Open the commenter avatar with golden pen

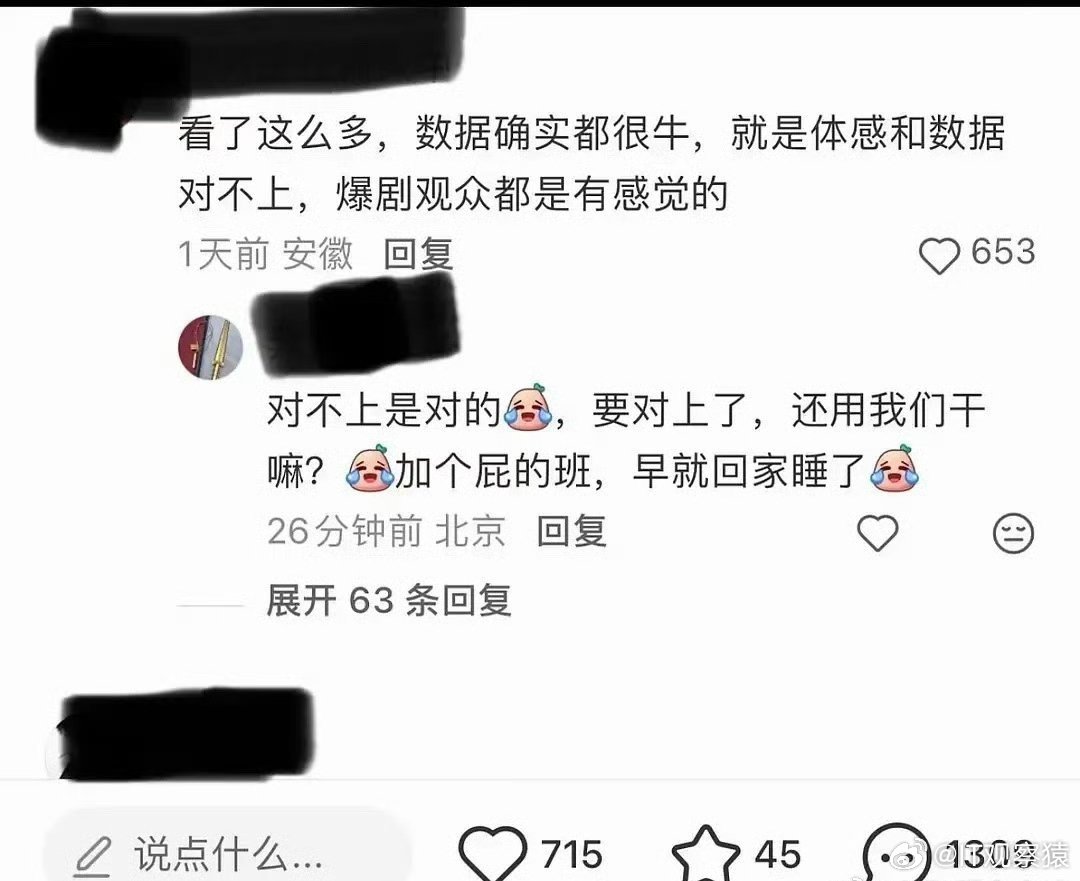(x=211, y=347)
